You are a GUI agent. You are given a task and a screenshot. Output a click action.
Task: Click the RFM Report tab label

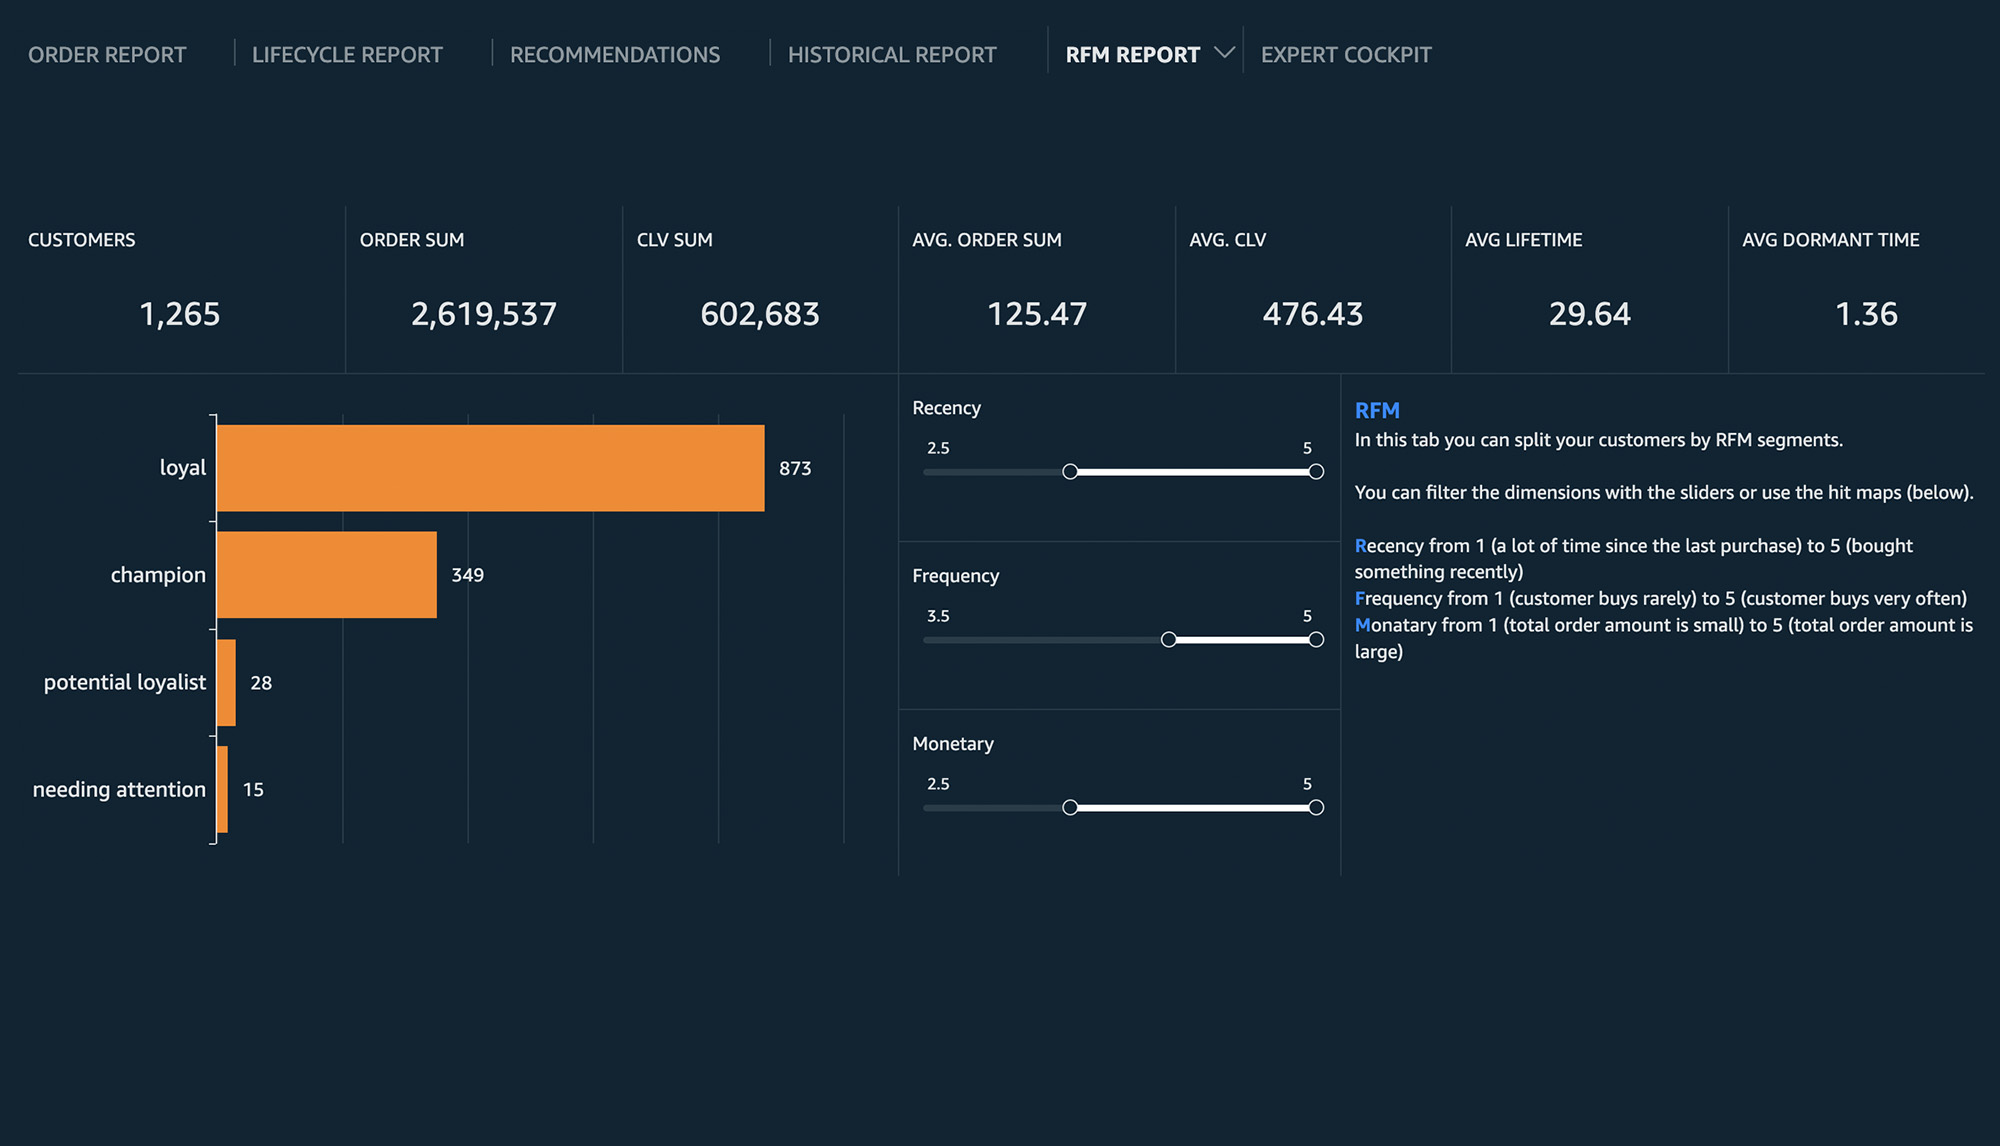tap(1132, 55)
